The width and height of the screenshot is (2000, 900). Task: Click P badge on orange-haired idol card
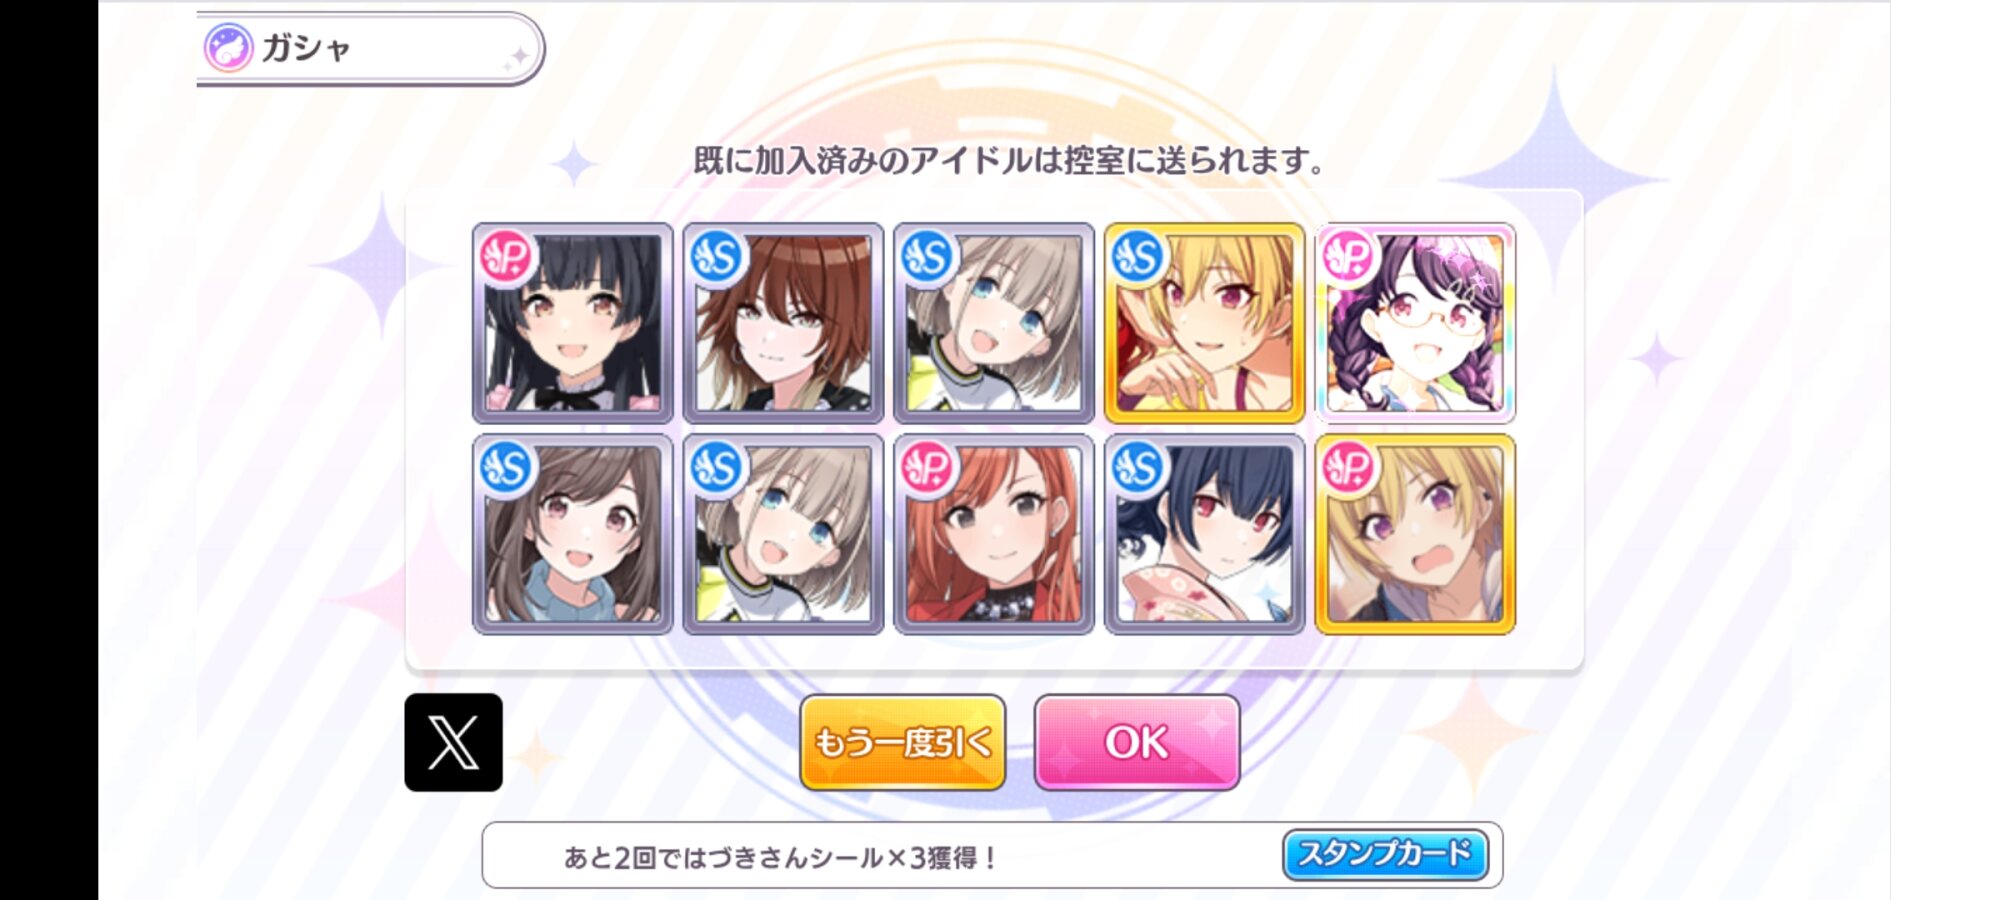tap(927, 468)
